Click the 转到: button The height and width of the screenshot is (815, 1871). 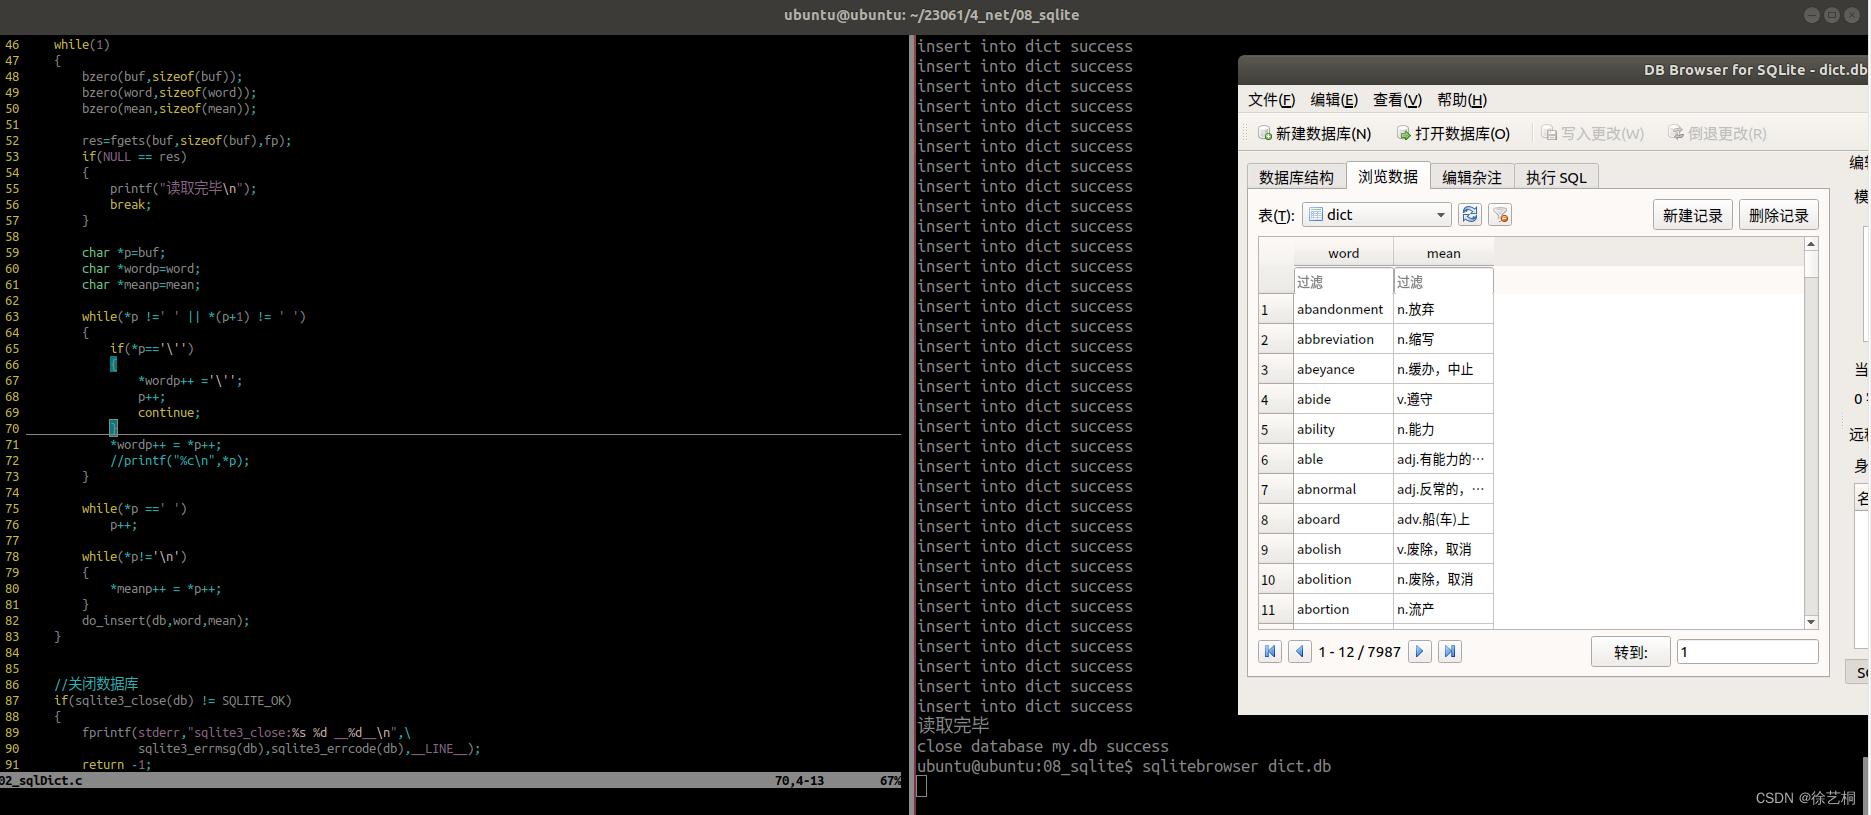(x=1631, y=652)
